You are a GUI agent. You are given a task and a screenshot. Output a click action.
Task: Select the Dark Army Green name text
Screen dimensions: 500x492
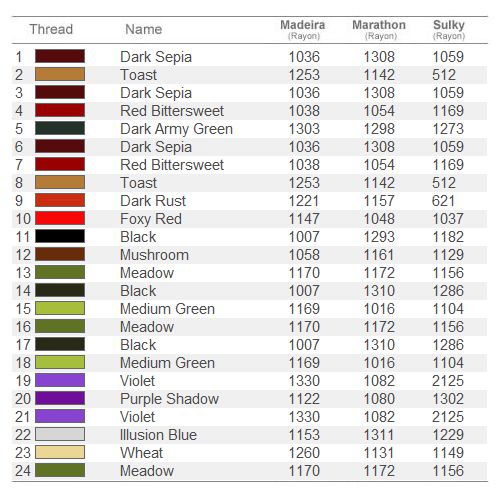176,129
